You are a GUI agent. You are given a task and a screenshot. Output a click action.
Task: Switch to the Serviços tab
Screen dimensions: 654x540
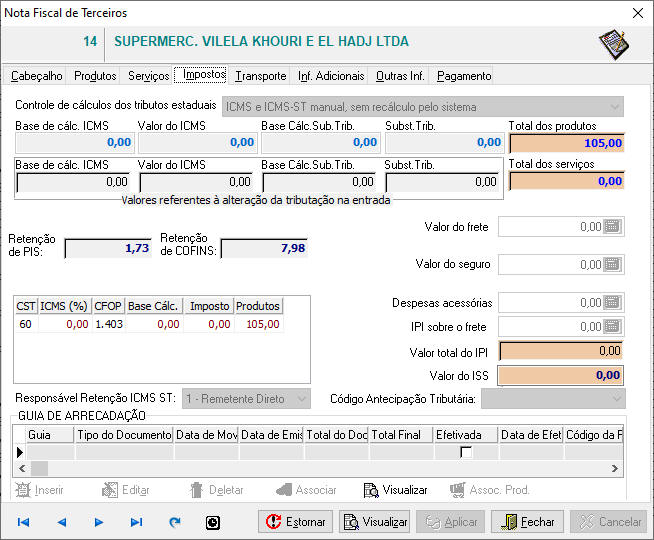(x=148, y=76)
